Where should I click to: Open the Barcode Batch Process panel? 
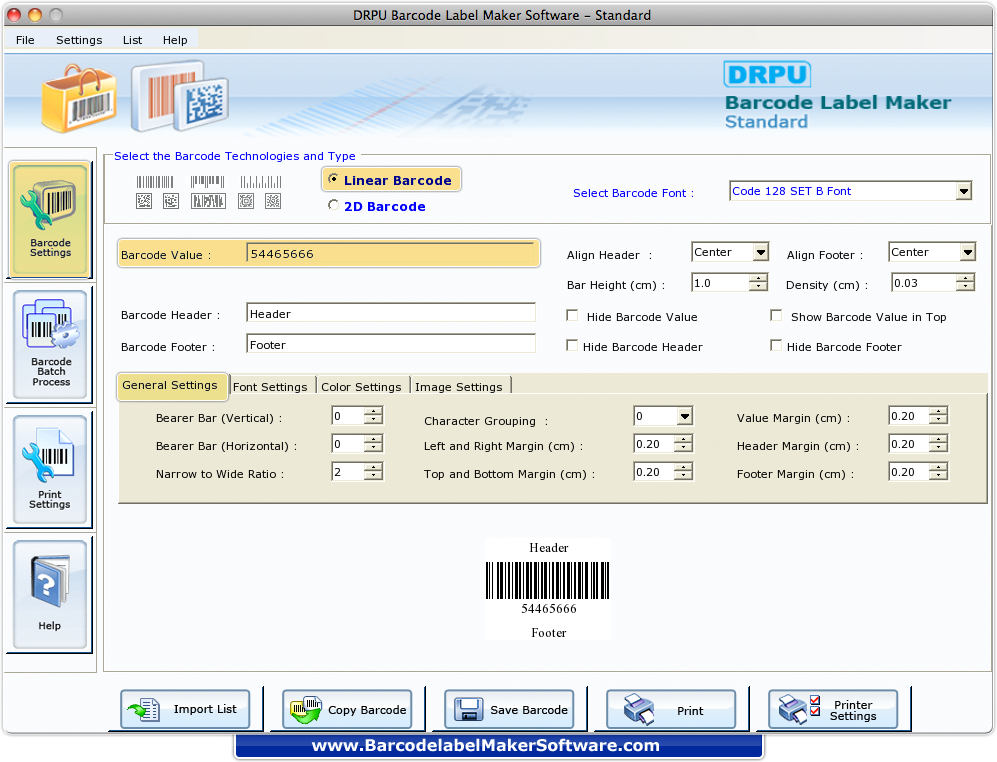pos(50,344)
